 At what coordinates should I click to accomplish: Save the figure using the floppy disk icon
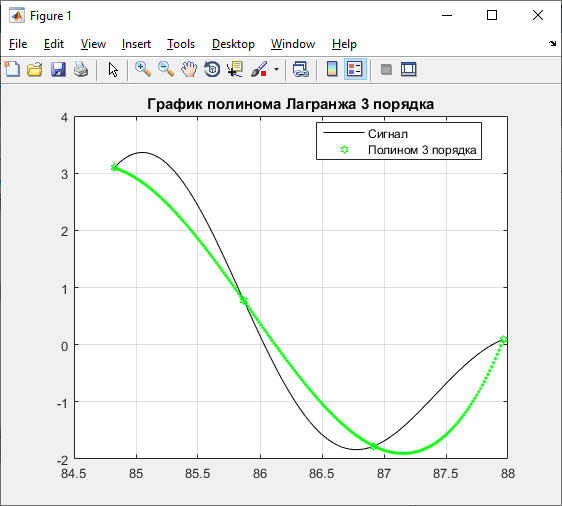coord(58,69)
